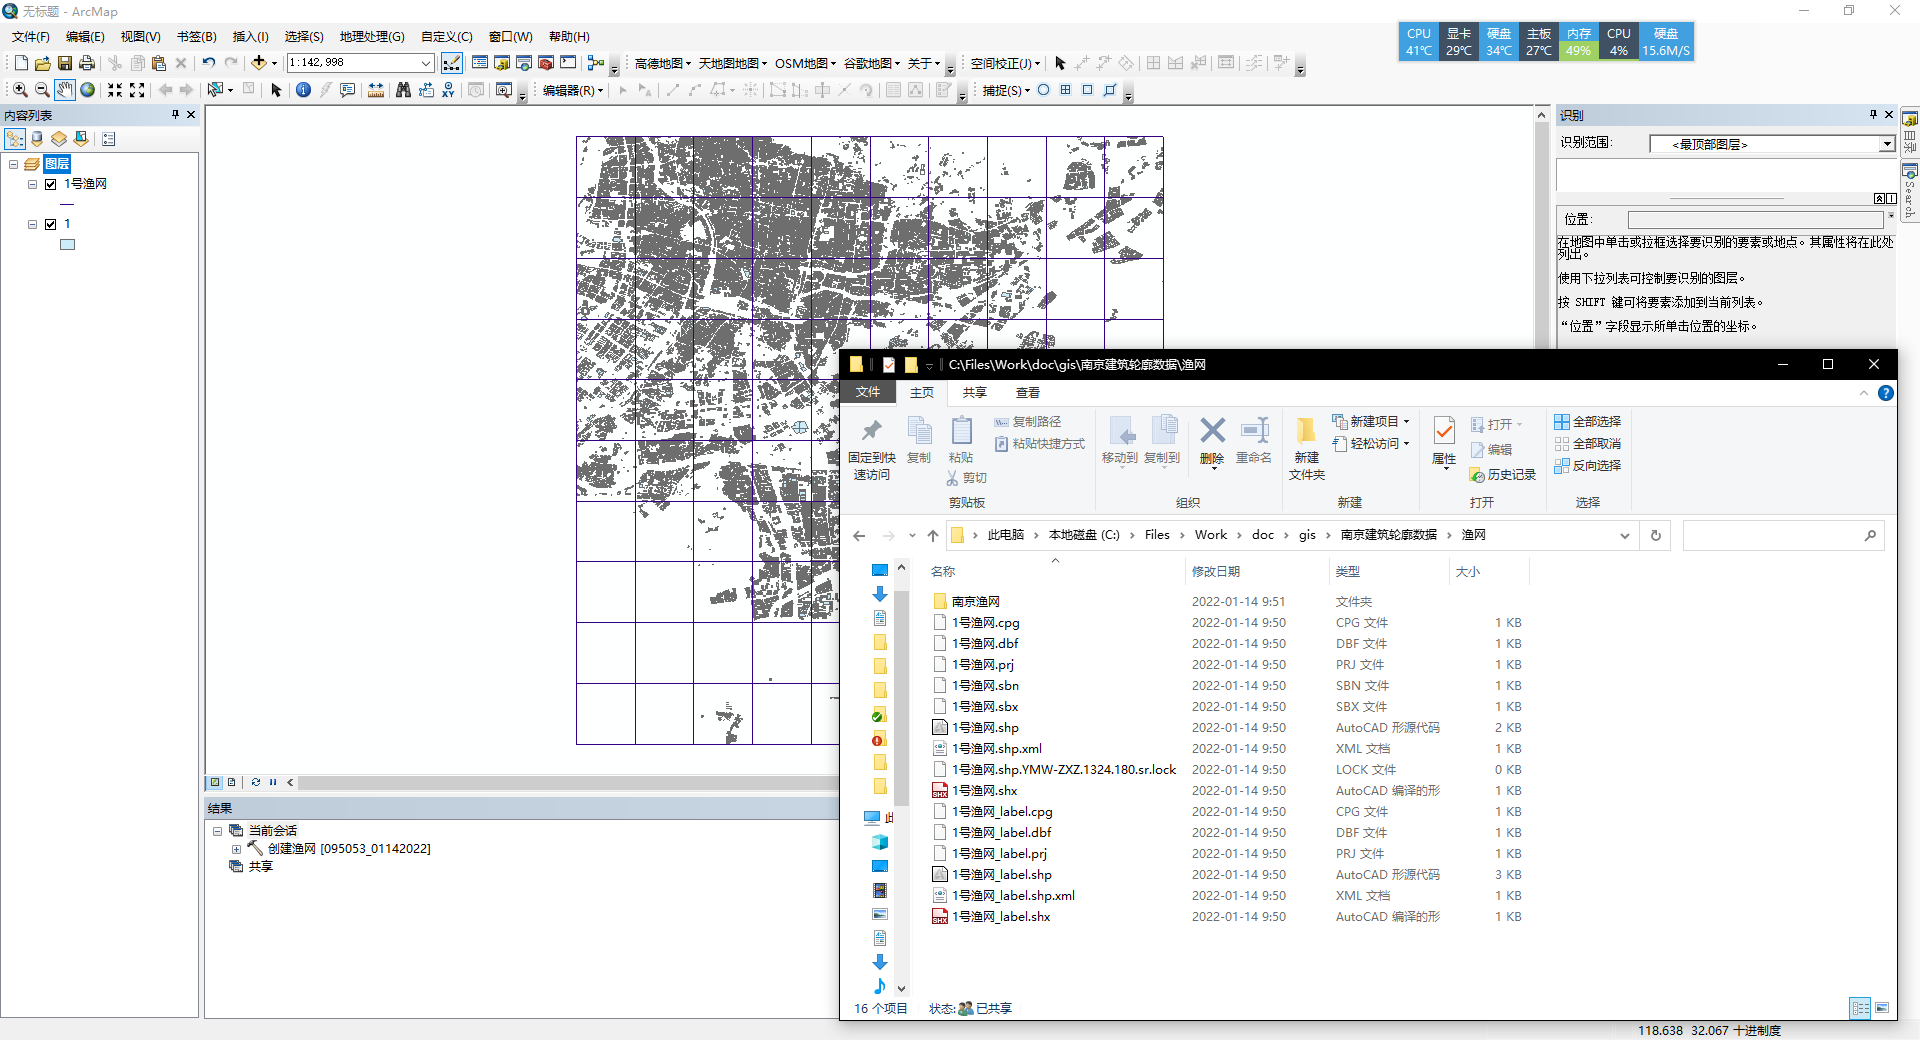Open the 自定义(C) menu

[x=447, y=37]
